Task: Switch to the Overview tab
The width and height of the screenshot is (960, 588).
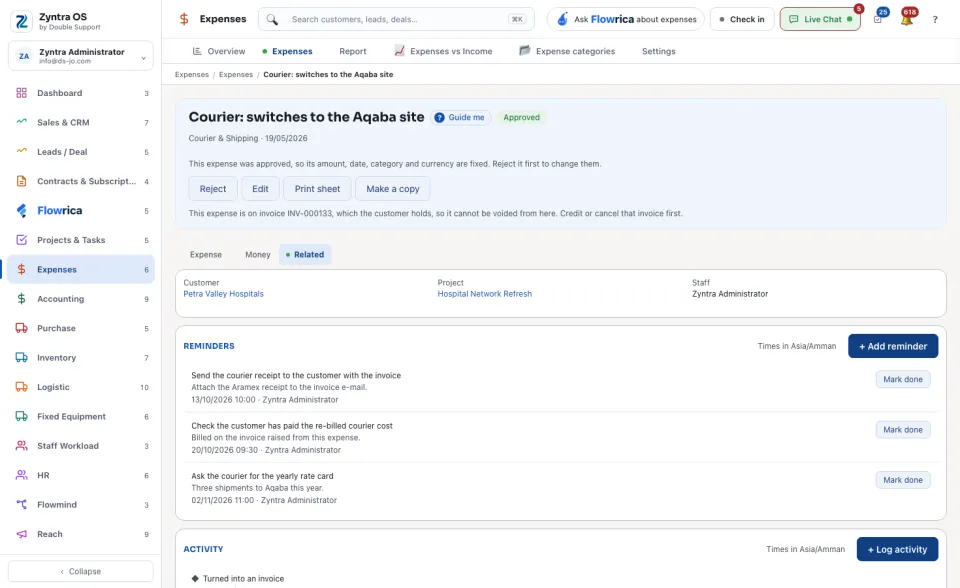Action: 219,51
